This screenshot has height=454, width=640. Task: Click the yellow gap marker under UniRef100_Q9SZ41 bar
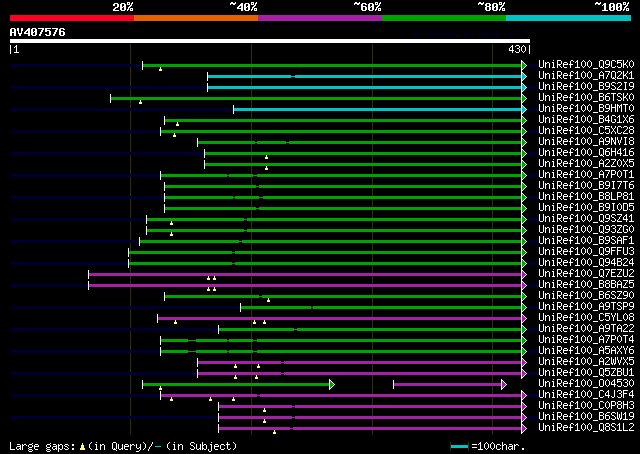(171, 223)
